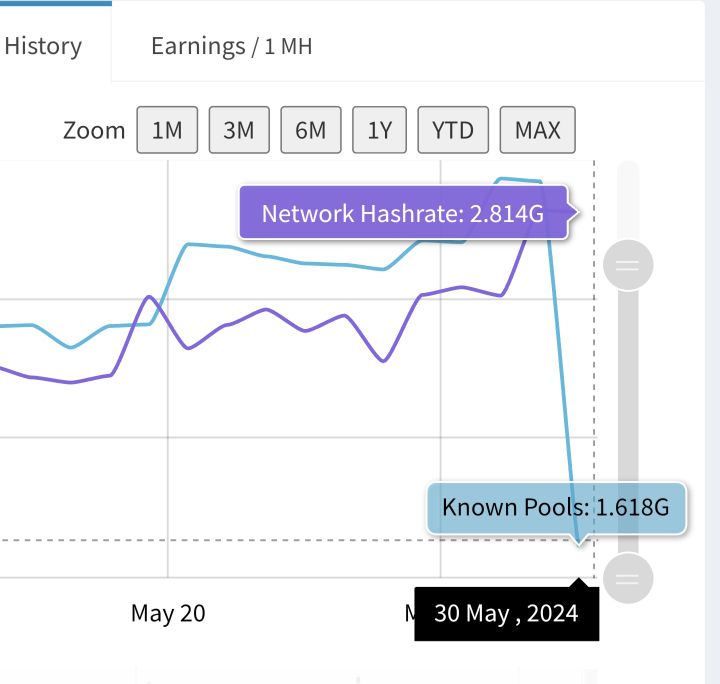Click the purple line peak near May 20
The width and height of the screenshot is (720, 684).
coord(149,297)
